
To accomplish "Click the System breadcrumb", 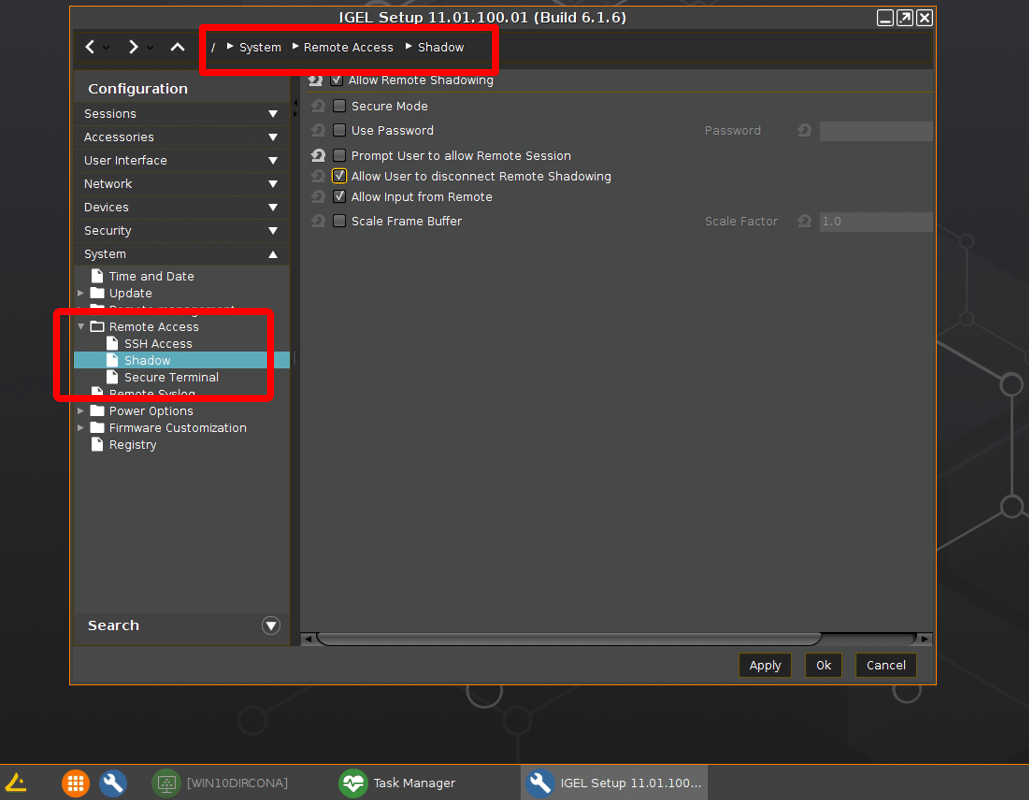I will tap(260, 47).
